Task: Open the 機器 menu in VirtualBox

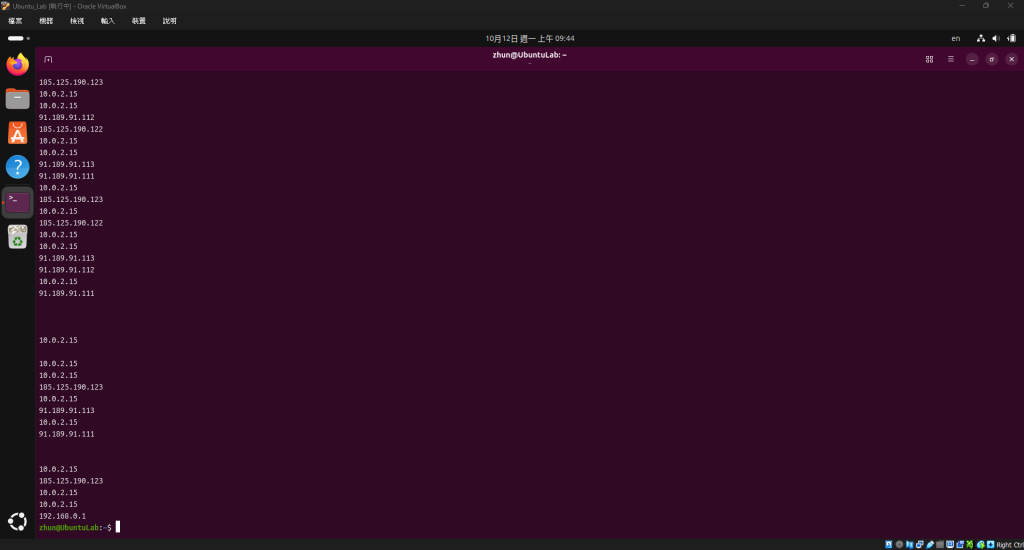Action: (x=46, y=21)
